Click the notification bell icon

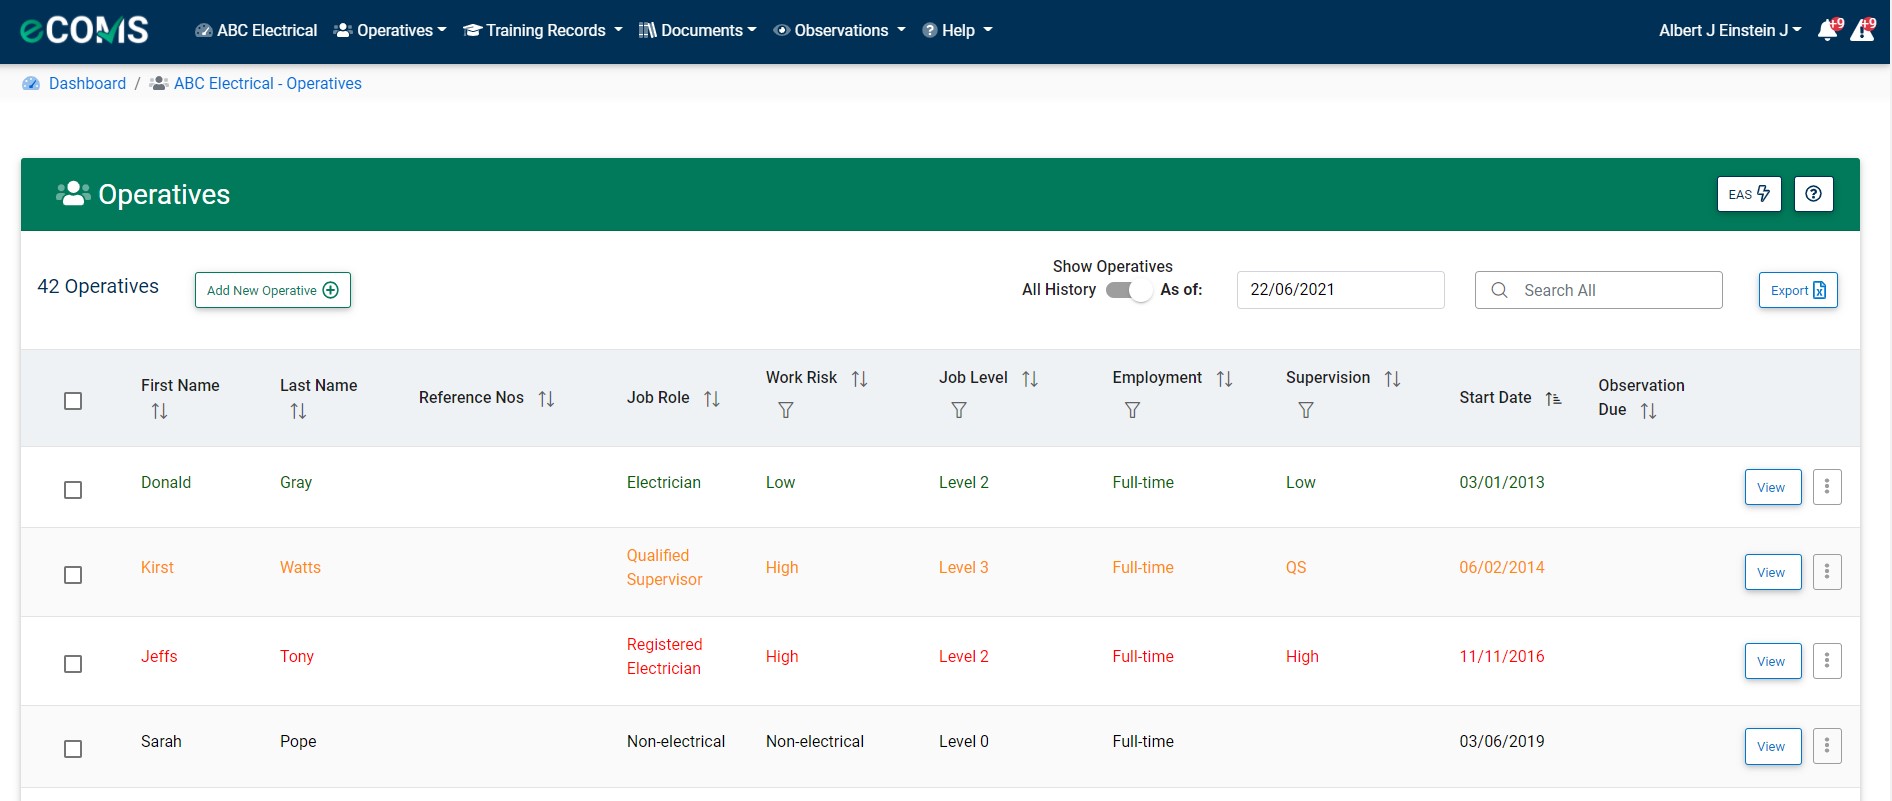(x=1828, y=30)
